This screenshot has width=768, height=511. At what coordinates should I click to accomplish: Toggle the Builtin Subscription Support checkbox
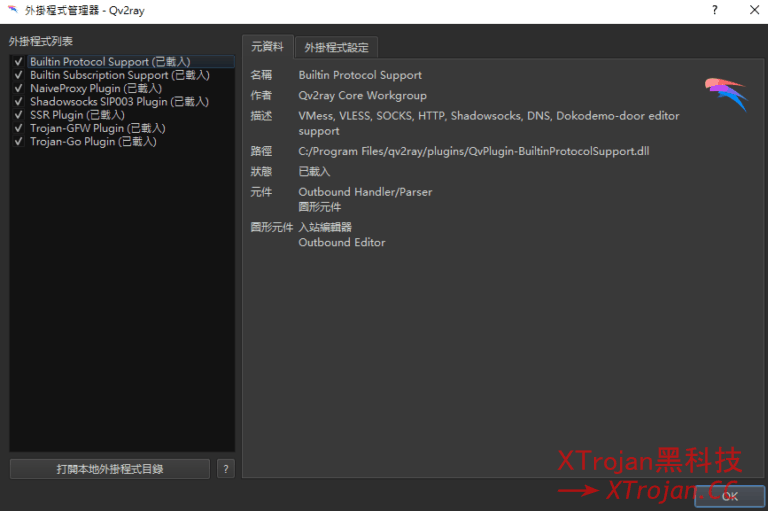tap(19, 75)
